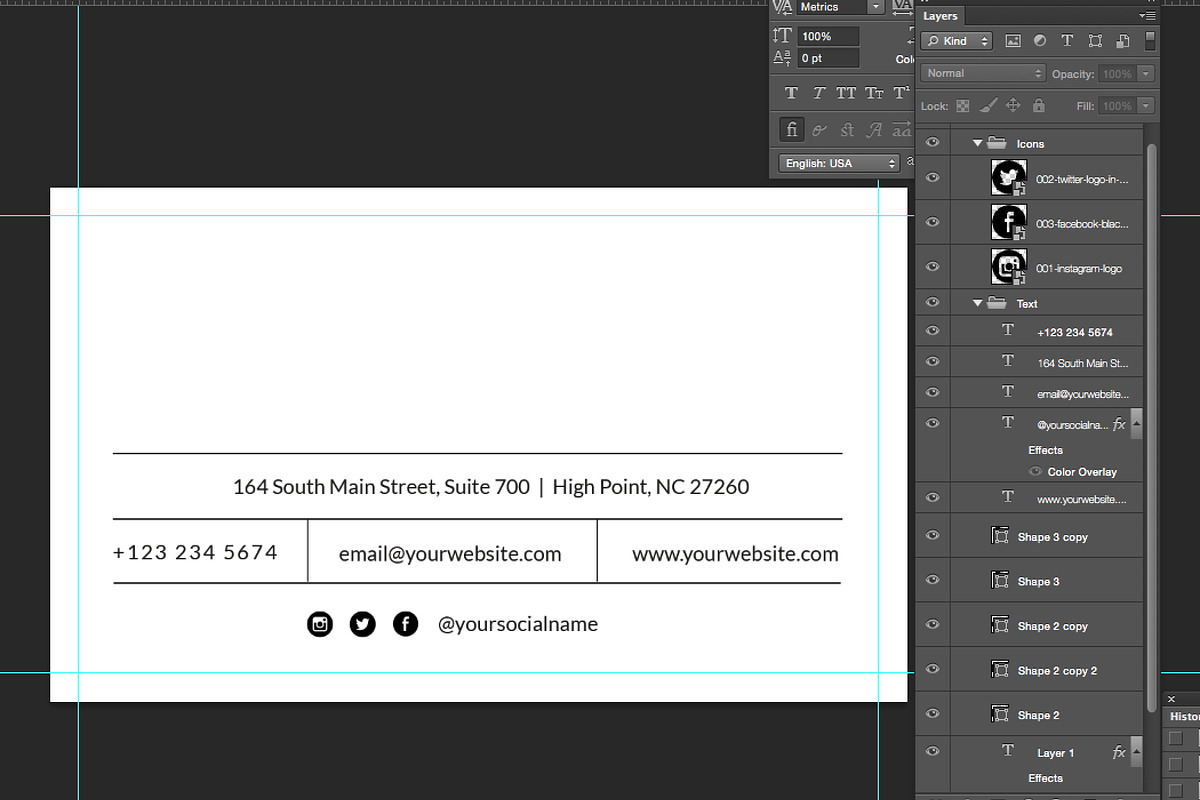Select the 164 South Main St text layer
The width and height of the screenshot is (1200, 800).
(1029, 362)
